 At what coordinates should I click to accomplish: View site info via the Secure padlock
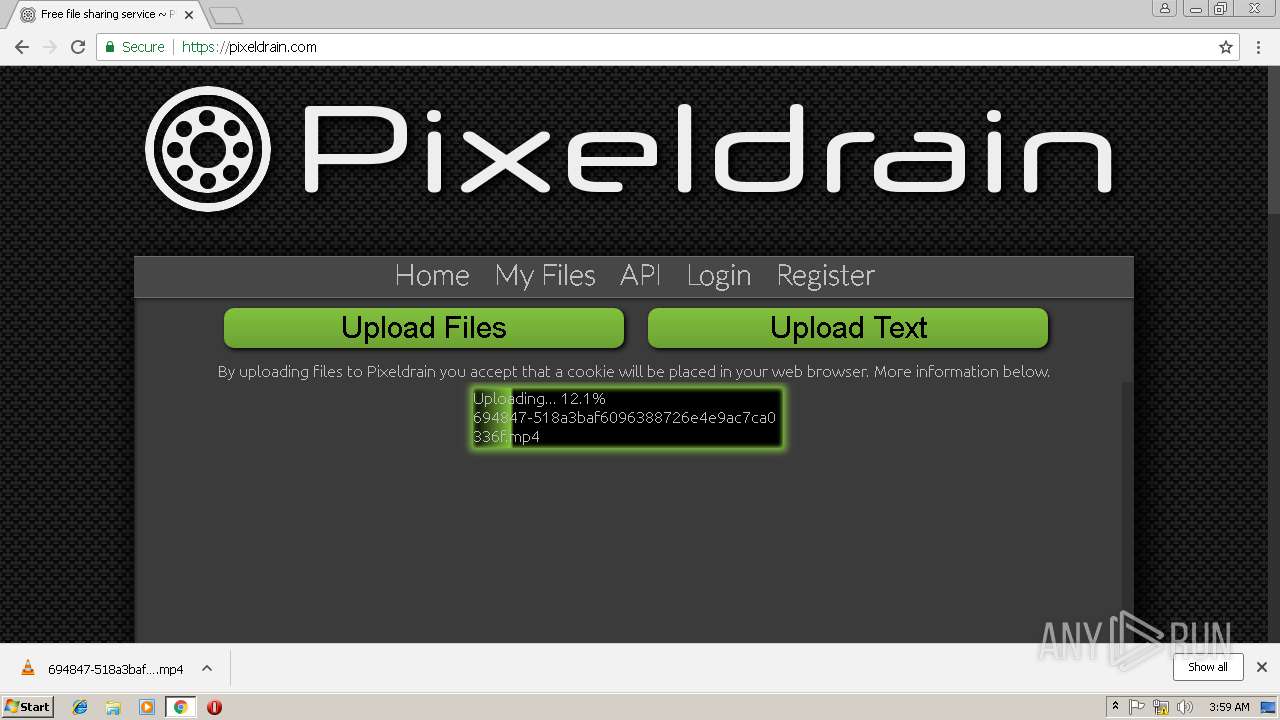(134, 47)
